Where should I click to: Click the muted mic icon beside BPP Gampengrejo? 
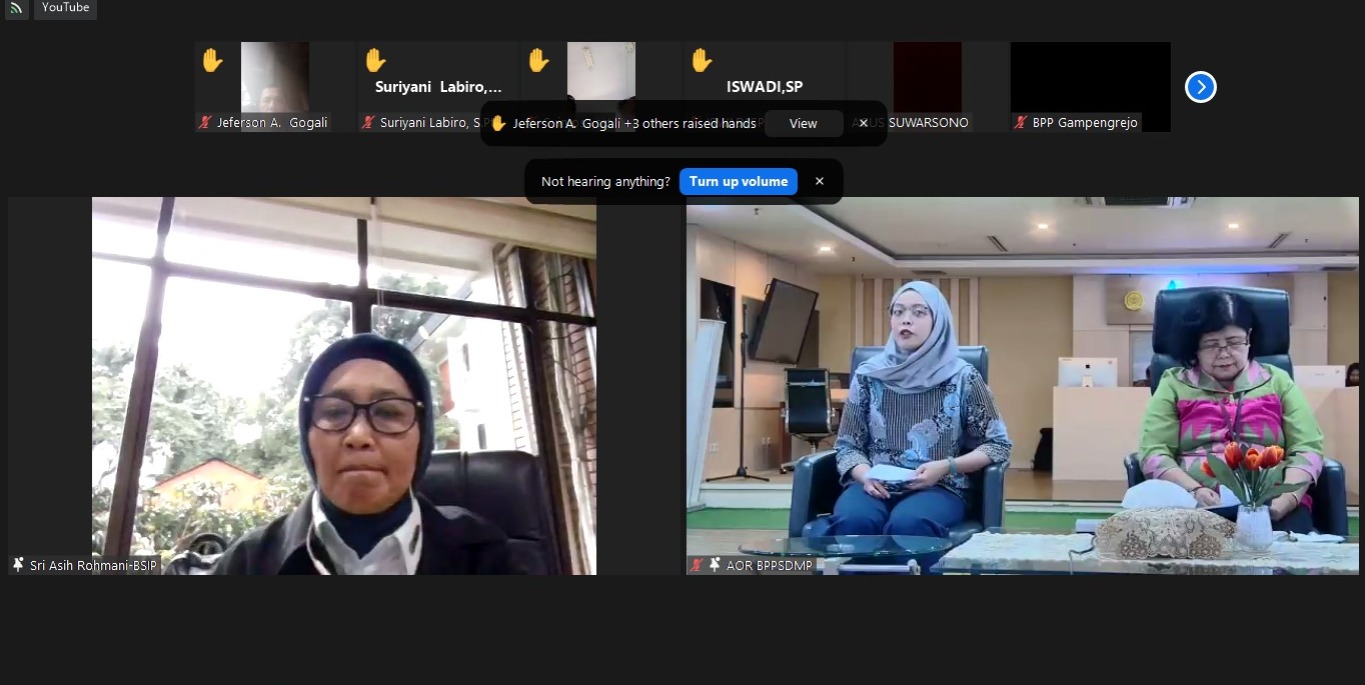click(1019, 122)
